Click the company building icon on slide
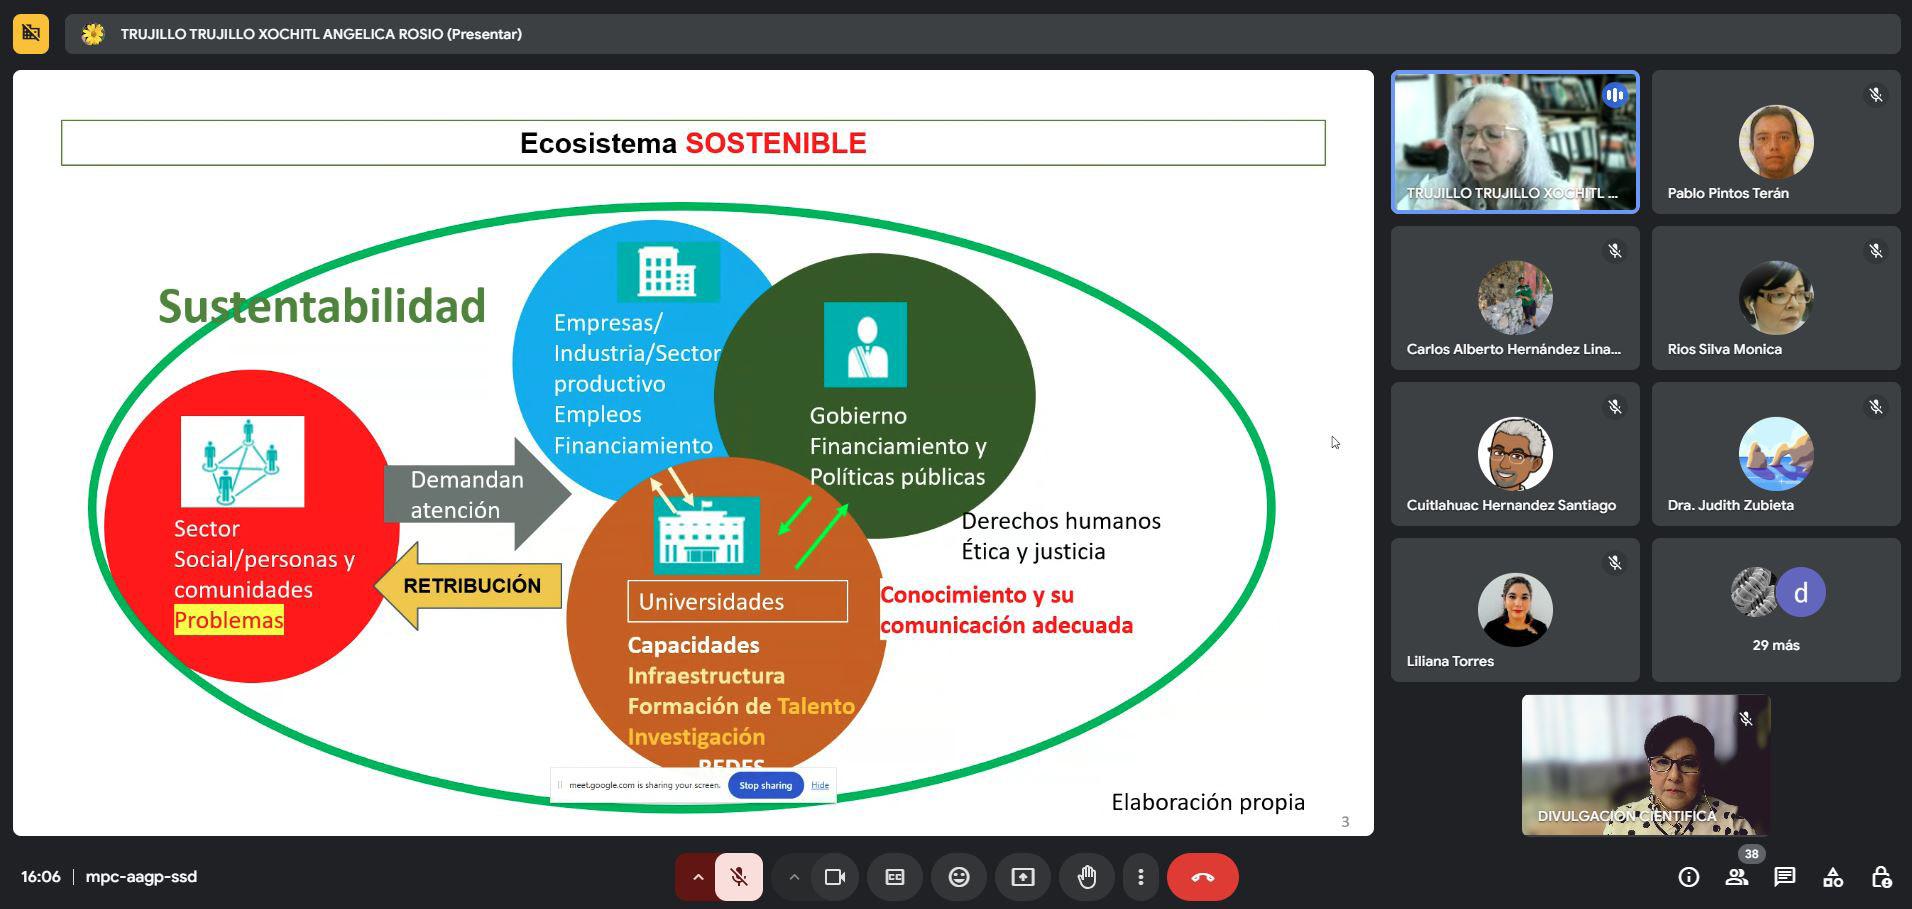 668,271
